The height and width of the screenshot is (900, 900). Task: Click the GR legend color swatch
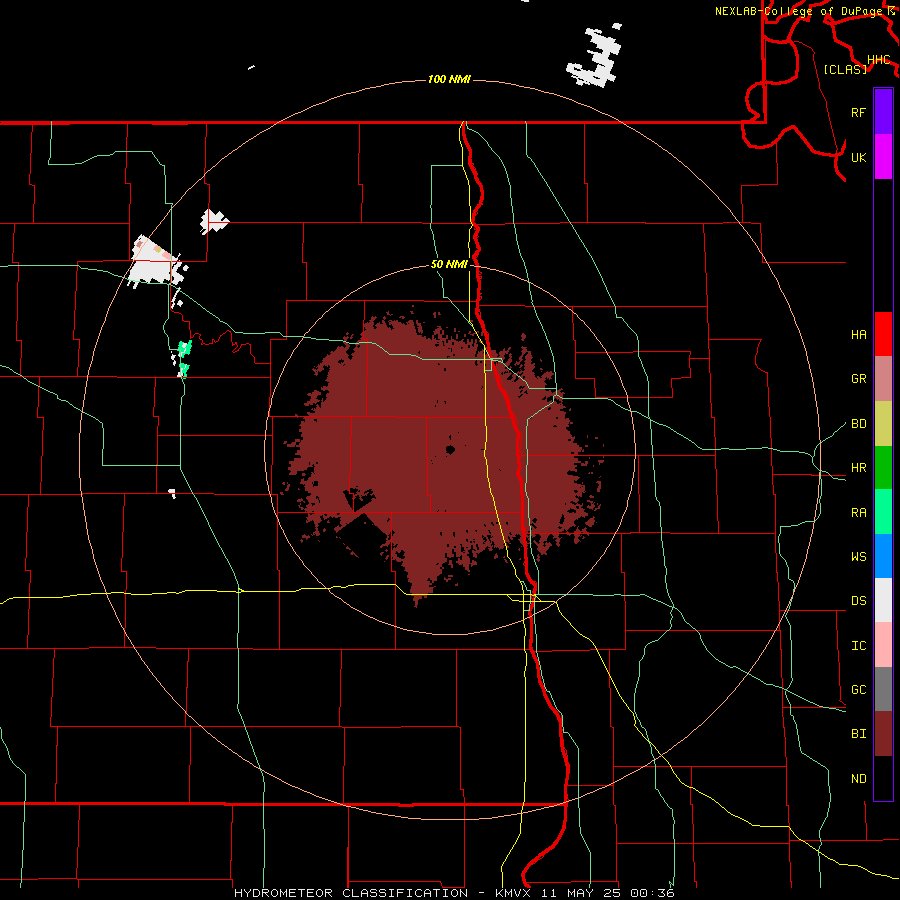coord(883,379)
